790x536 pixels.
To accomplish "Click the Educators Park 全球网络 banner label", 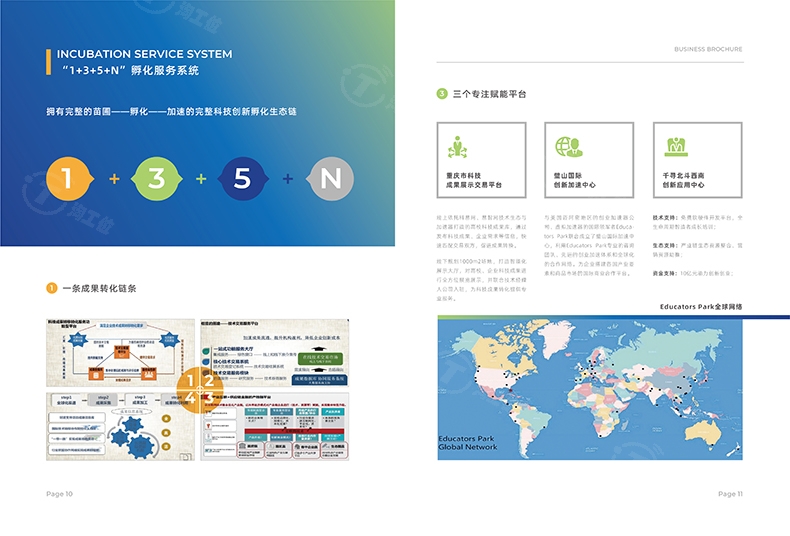I will pos(700,306).
